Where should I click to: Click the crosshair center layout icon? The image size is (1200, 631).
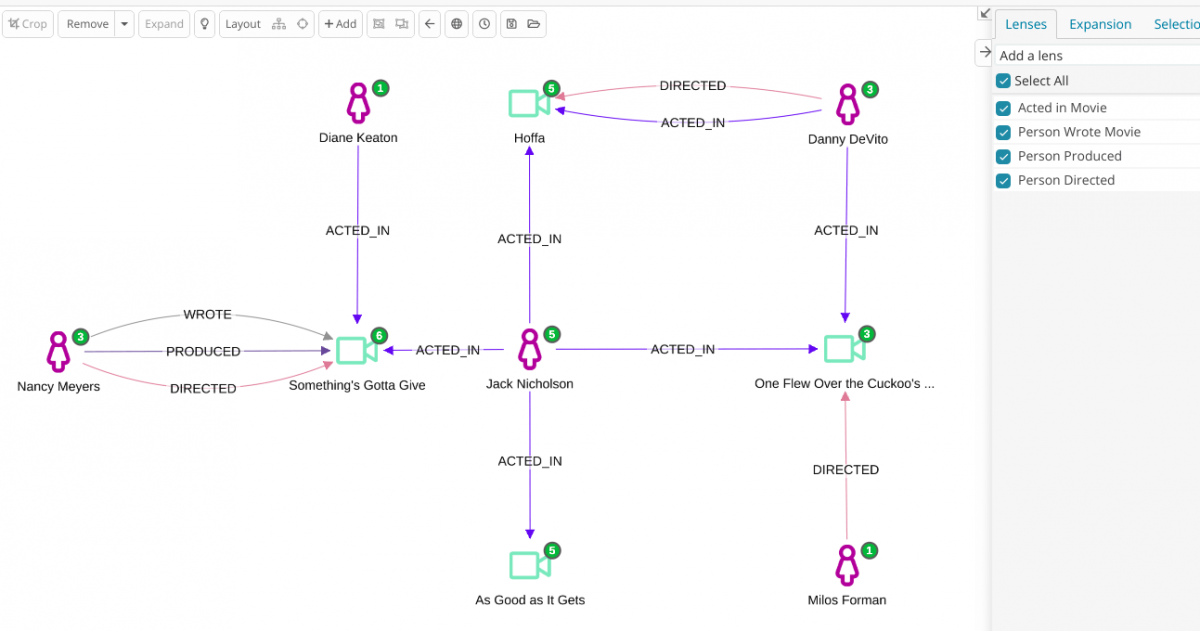[x=302, y=24]
